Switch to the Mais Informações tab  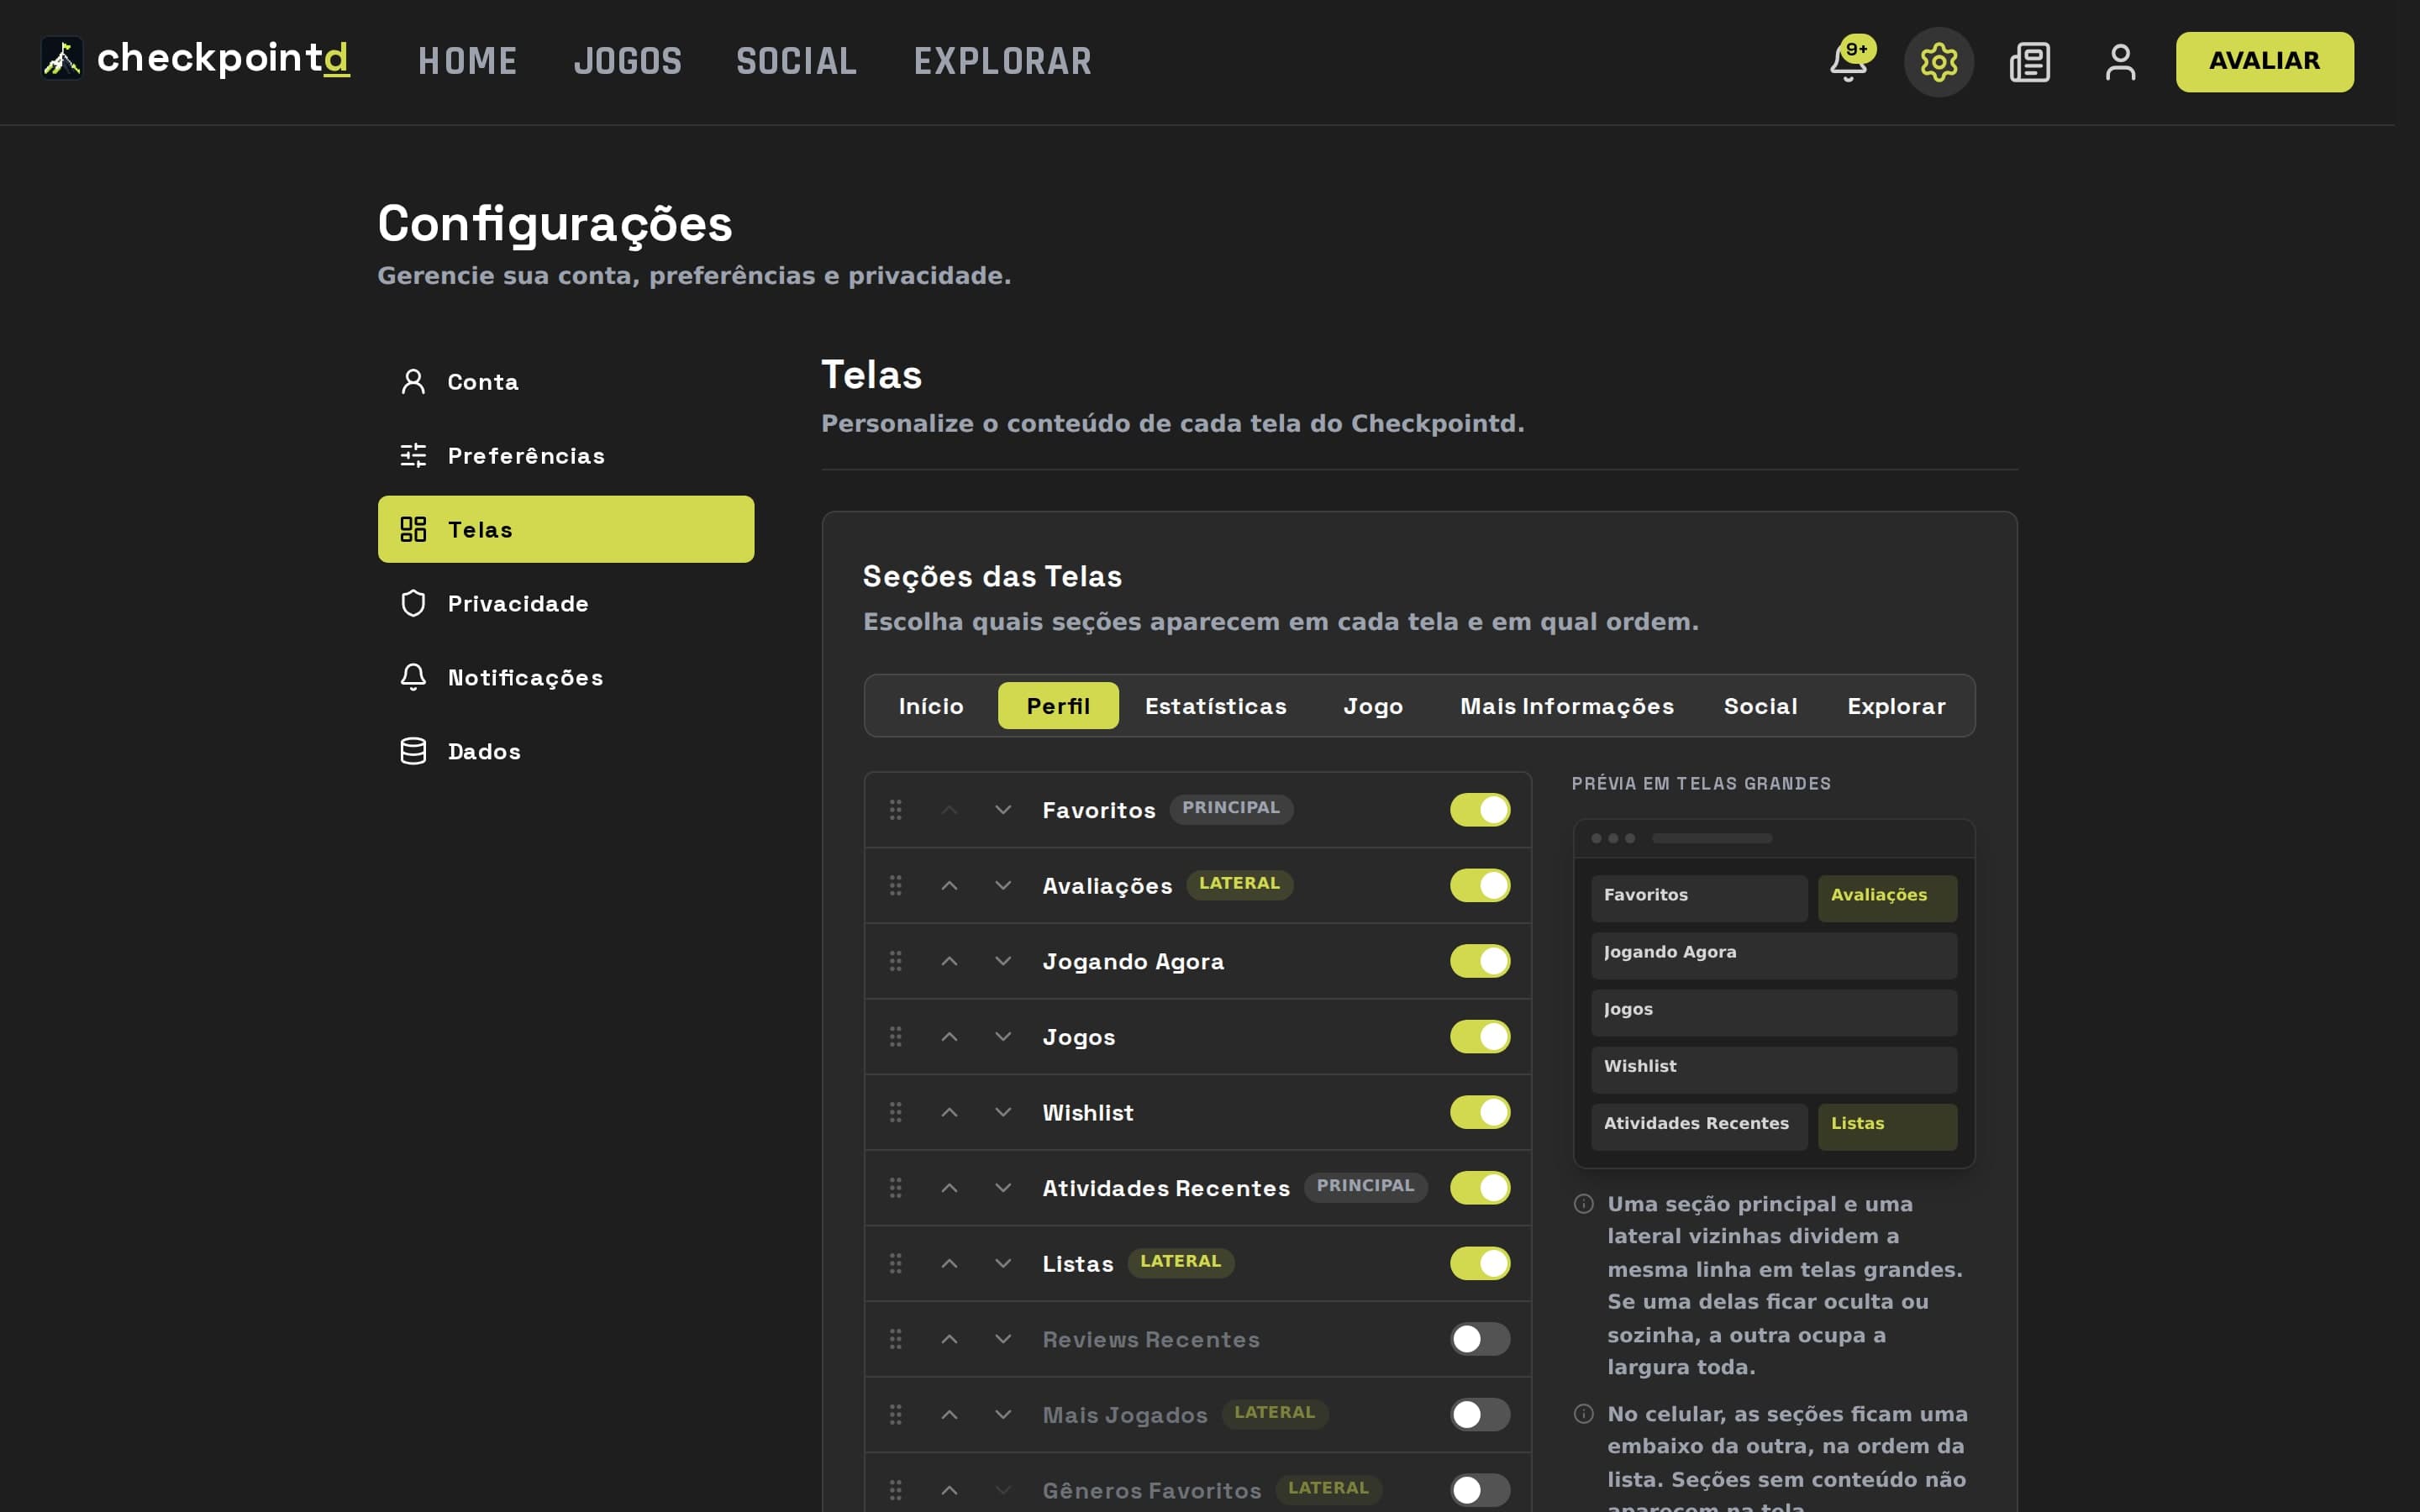(1566, 705)
